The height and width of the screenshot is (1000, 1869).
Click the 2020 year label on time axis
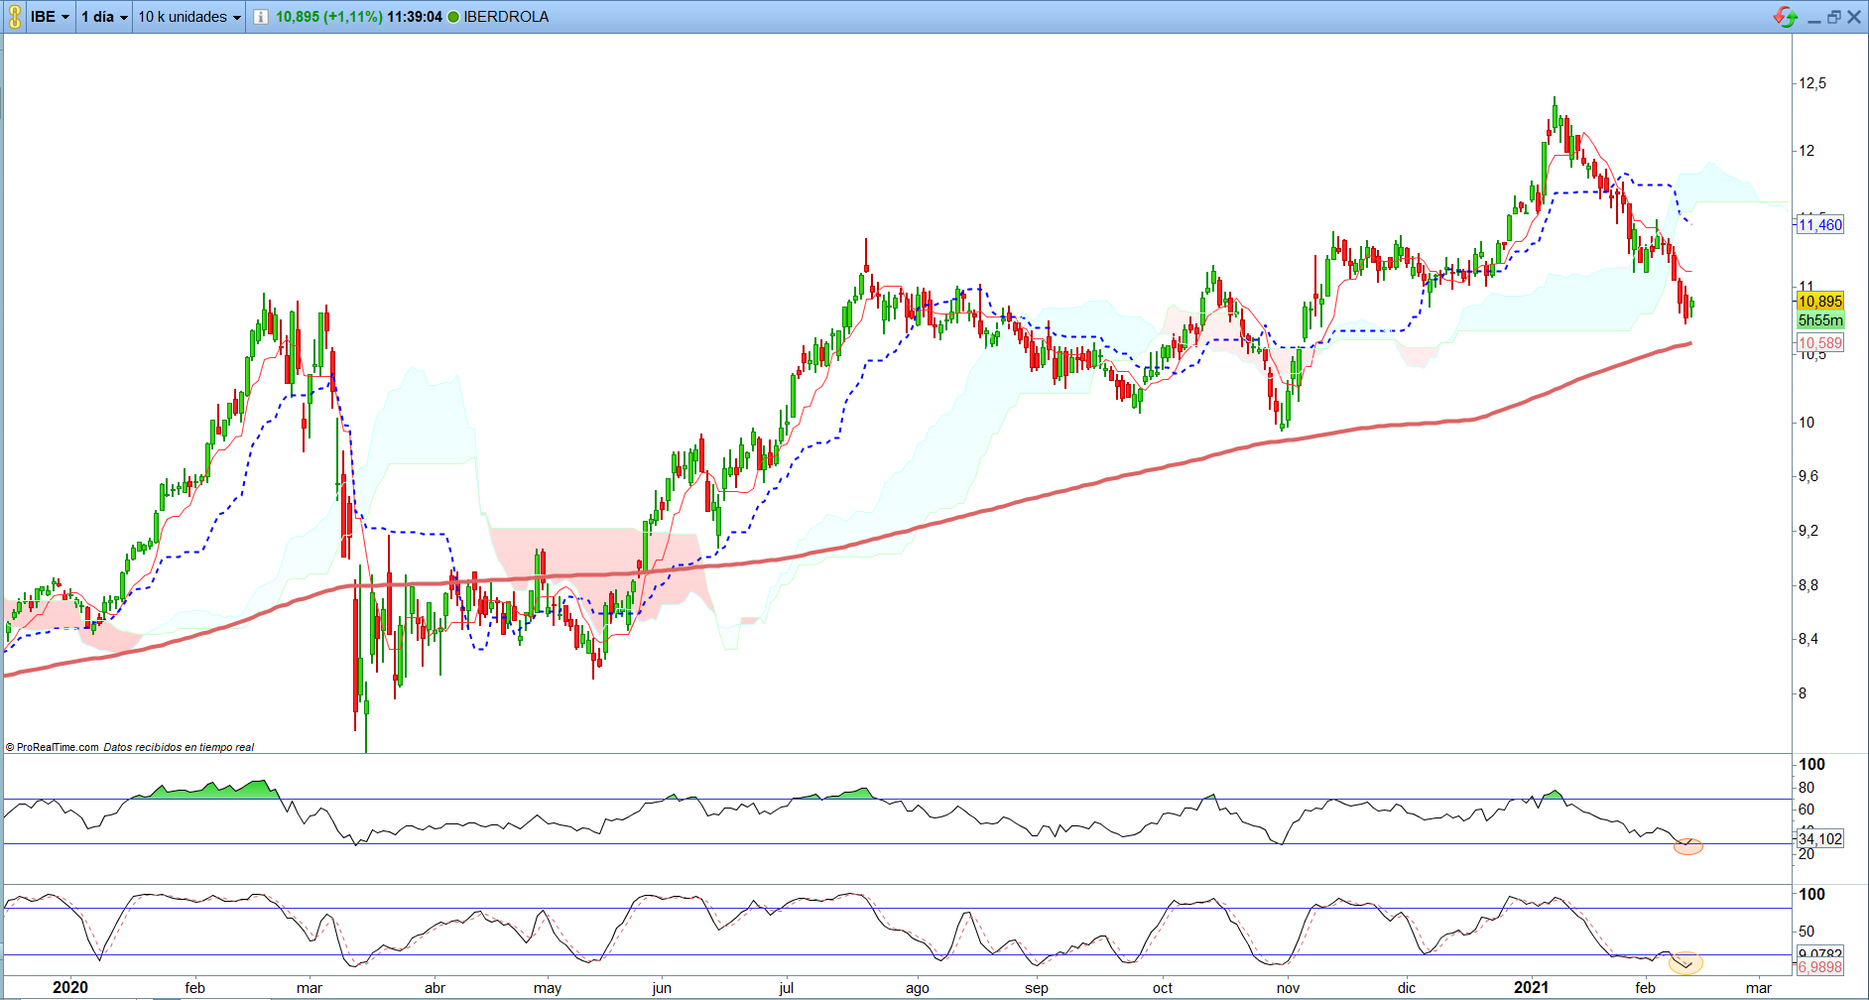coord(70,988)
